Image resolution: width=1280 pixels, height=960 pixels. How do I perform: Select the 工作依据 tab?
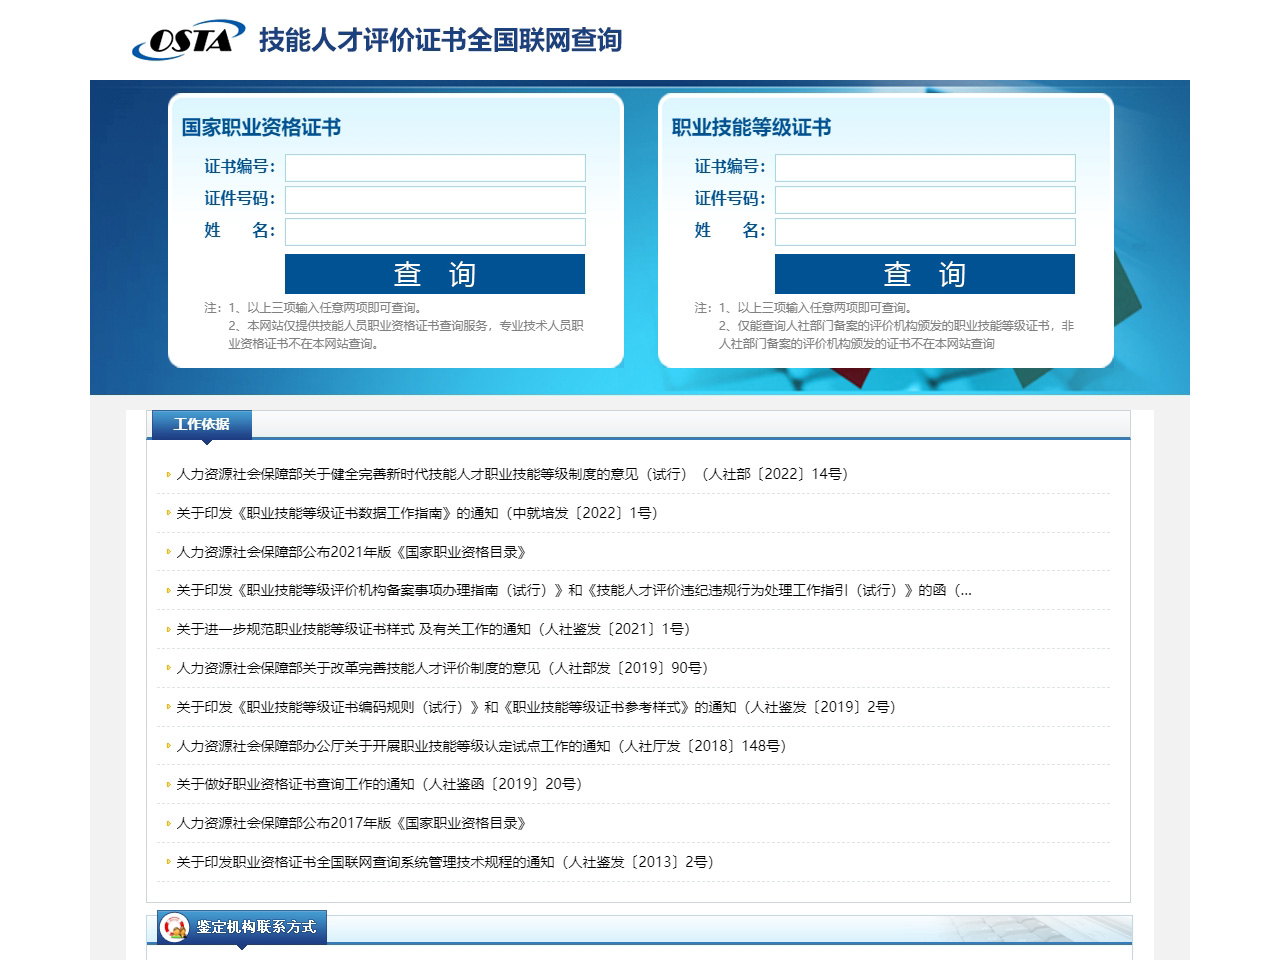pos(201,423)
